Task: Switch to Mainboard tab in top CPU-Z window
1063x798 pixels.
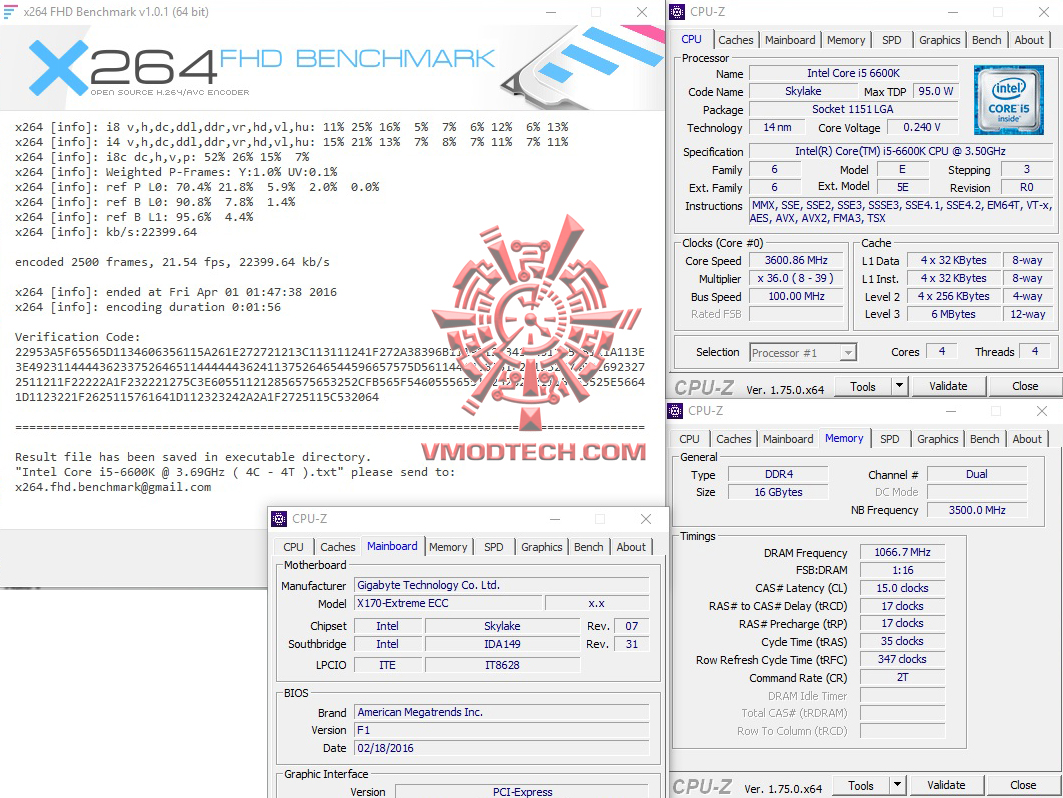Action: [x=790, y=40]
